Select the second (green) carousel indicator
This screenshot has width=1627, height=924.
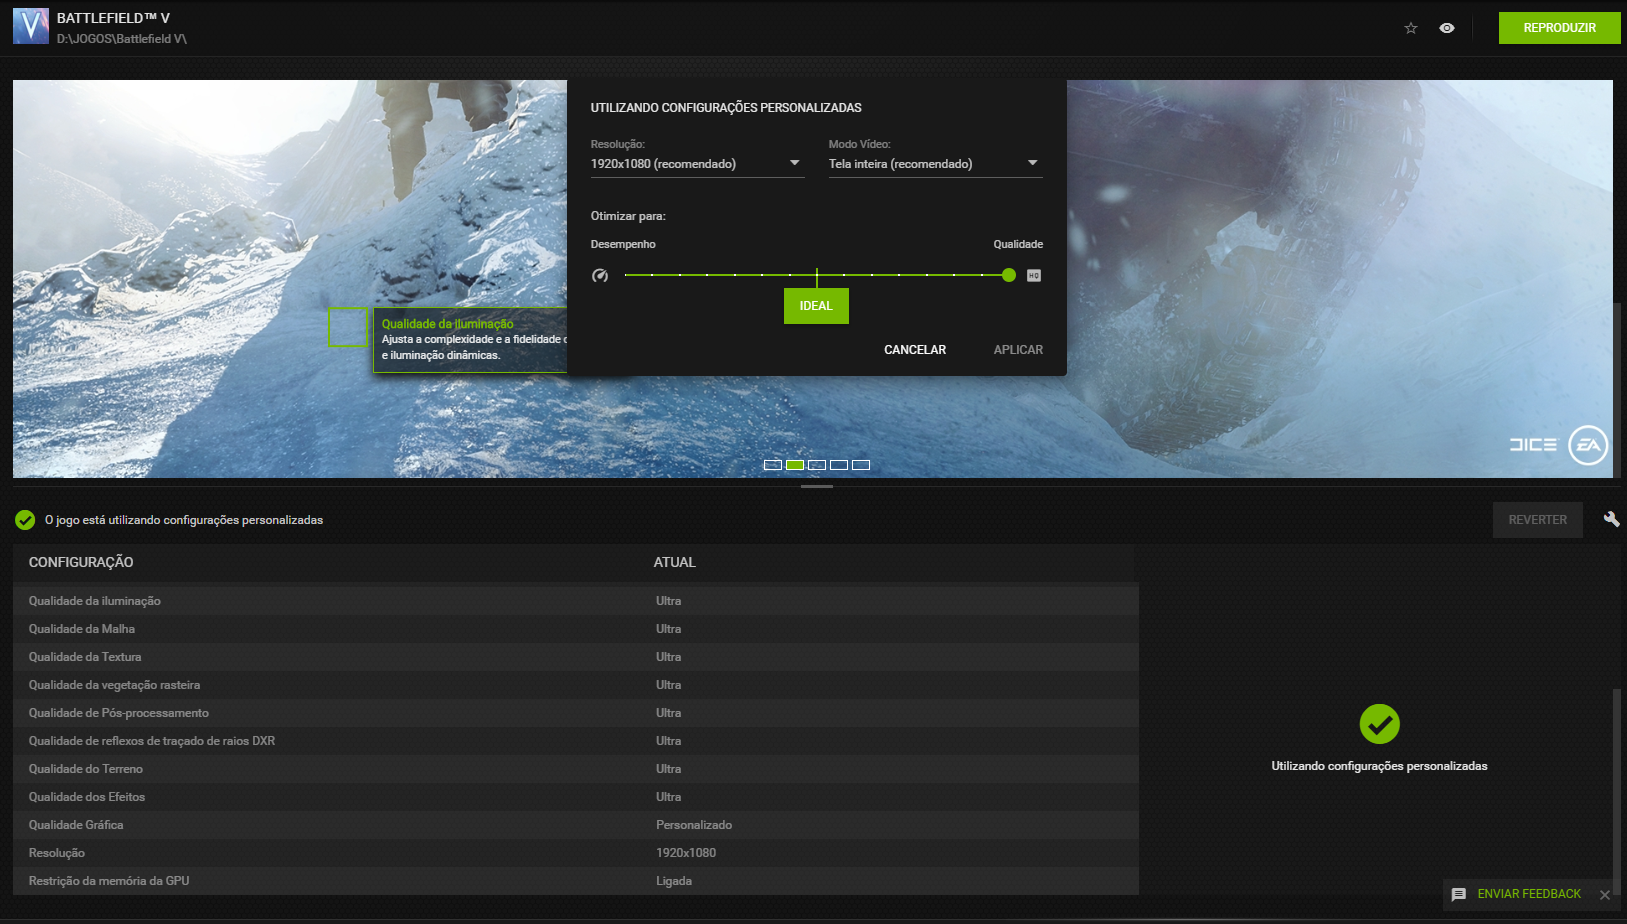tap(795, 465)
